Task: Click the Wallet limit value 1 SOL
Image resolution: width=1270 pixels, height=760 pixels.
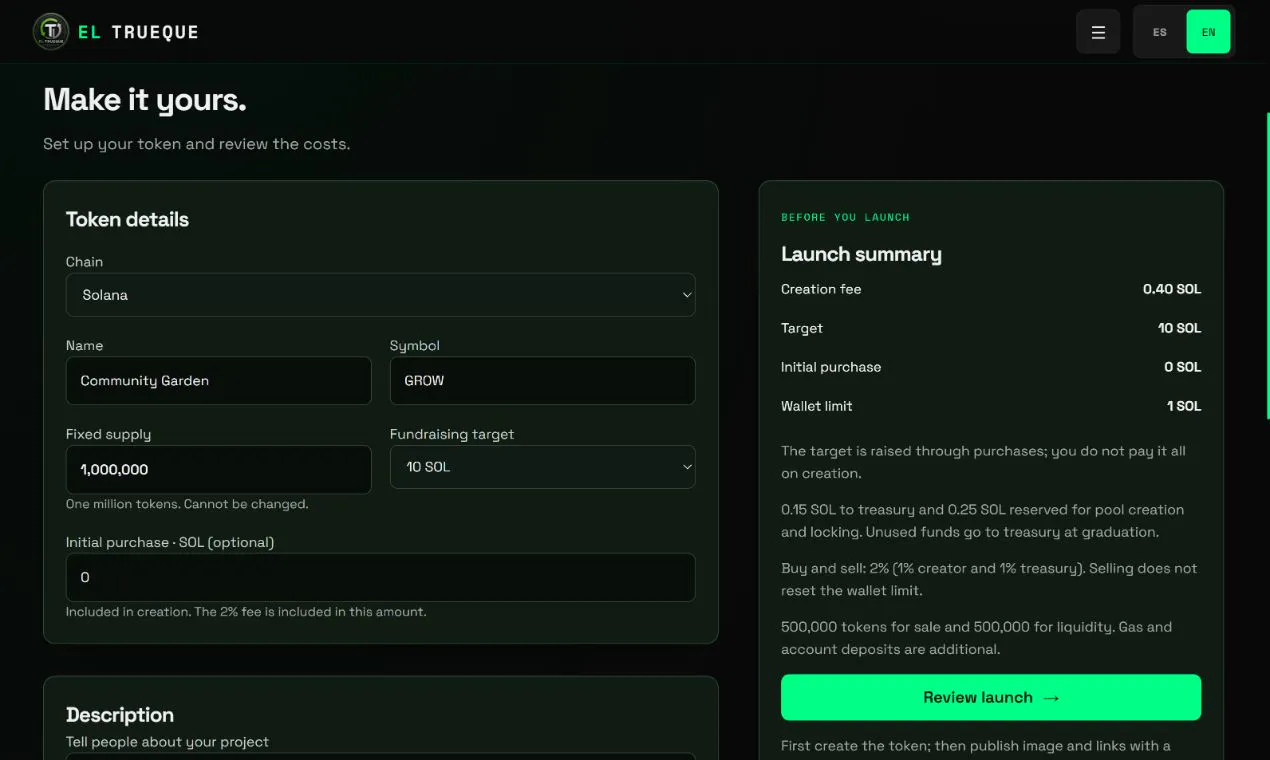Action: click(1184, 406)
